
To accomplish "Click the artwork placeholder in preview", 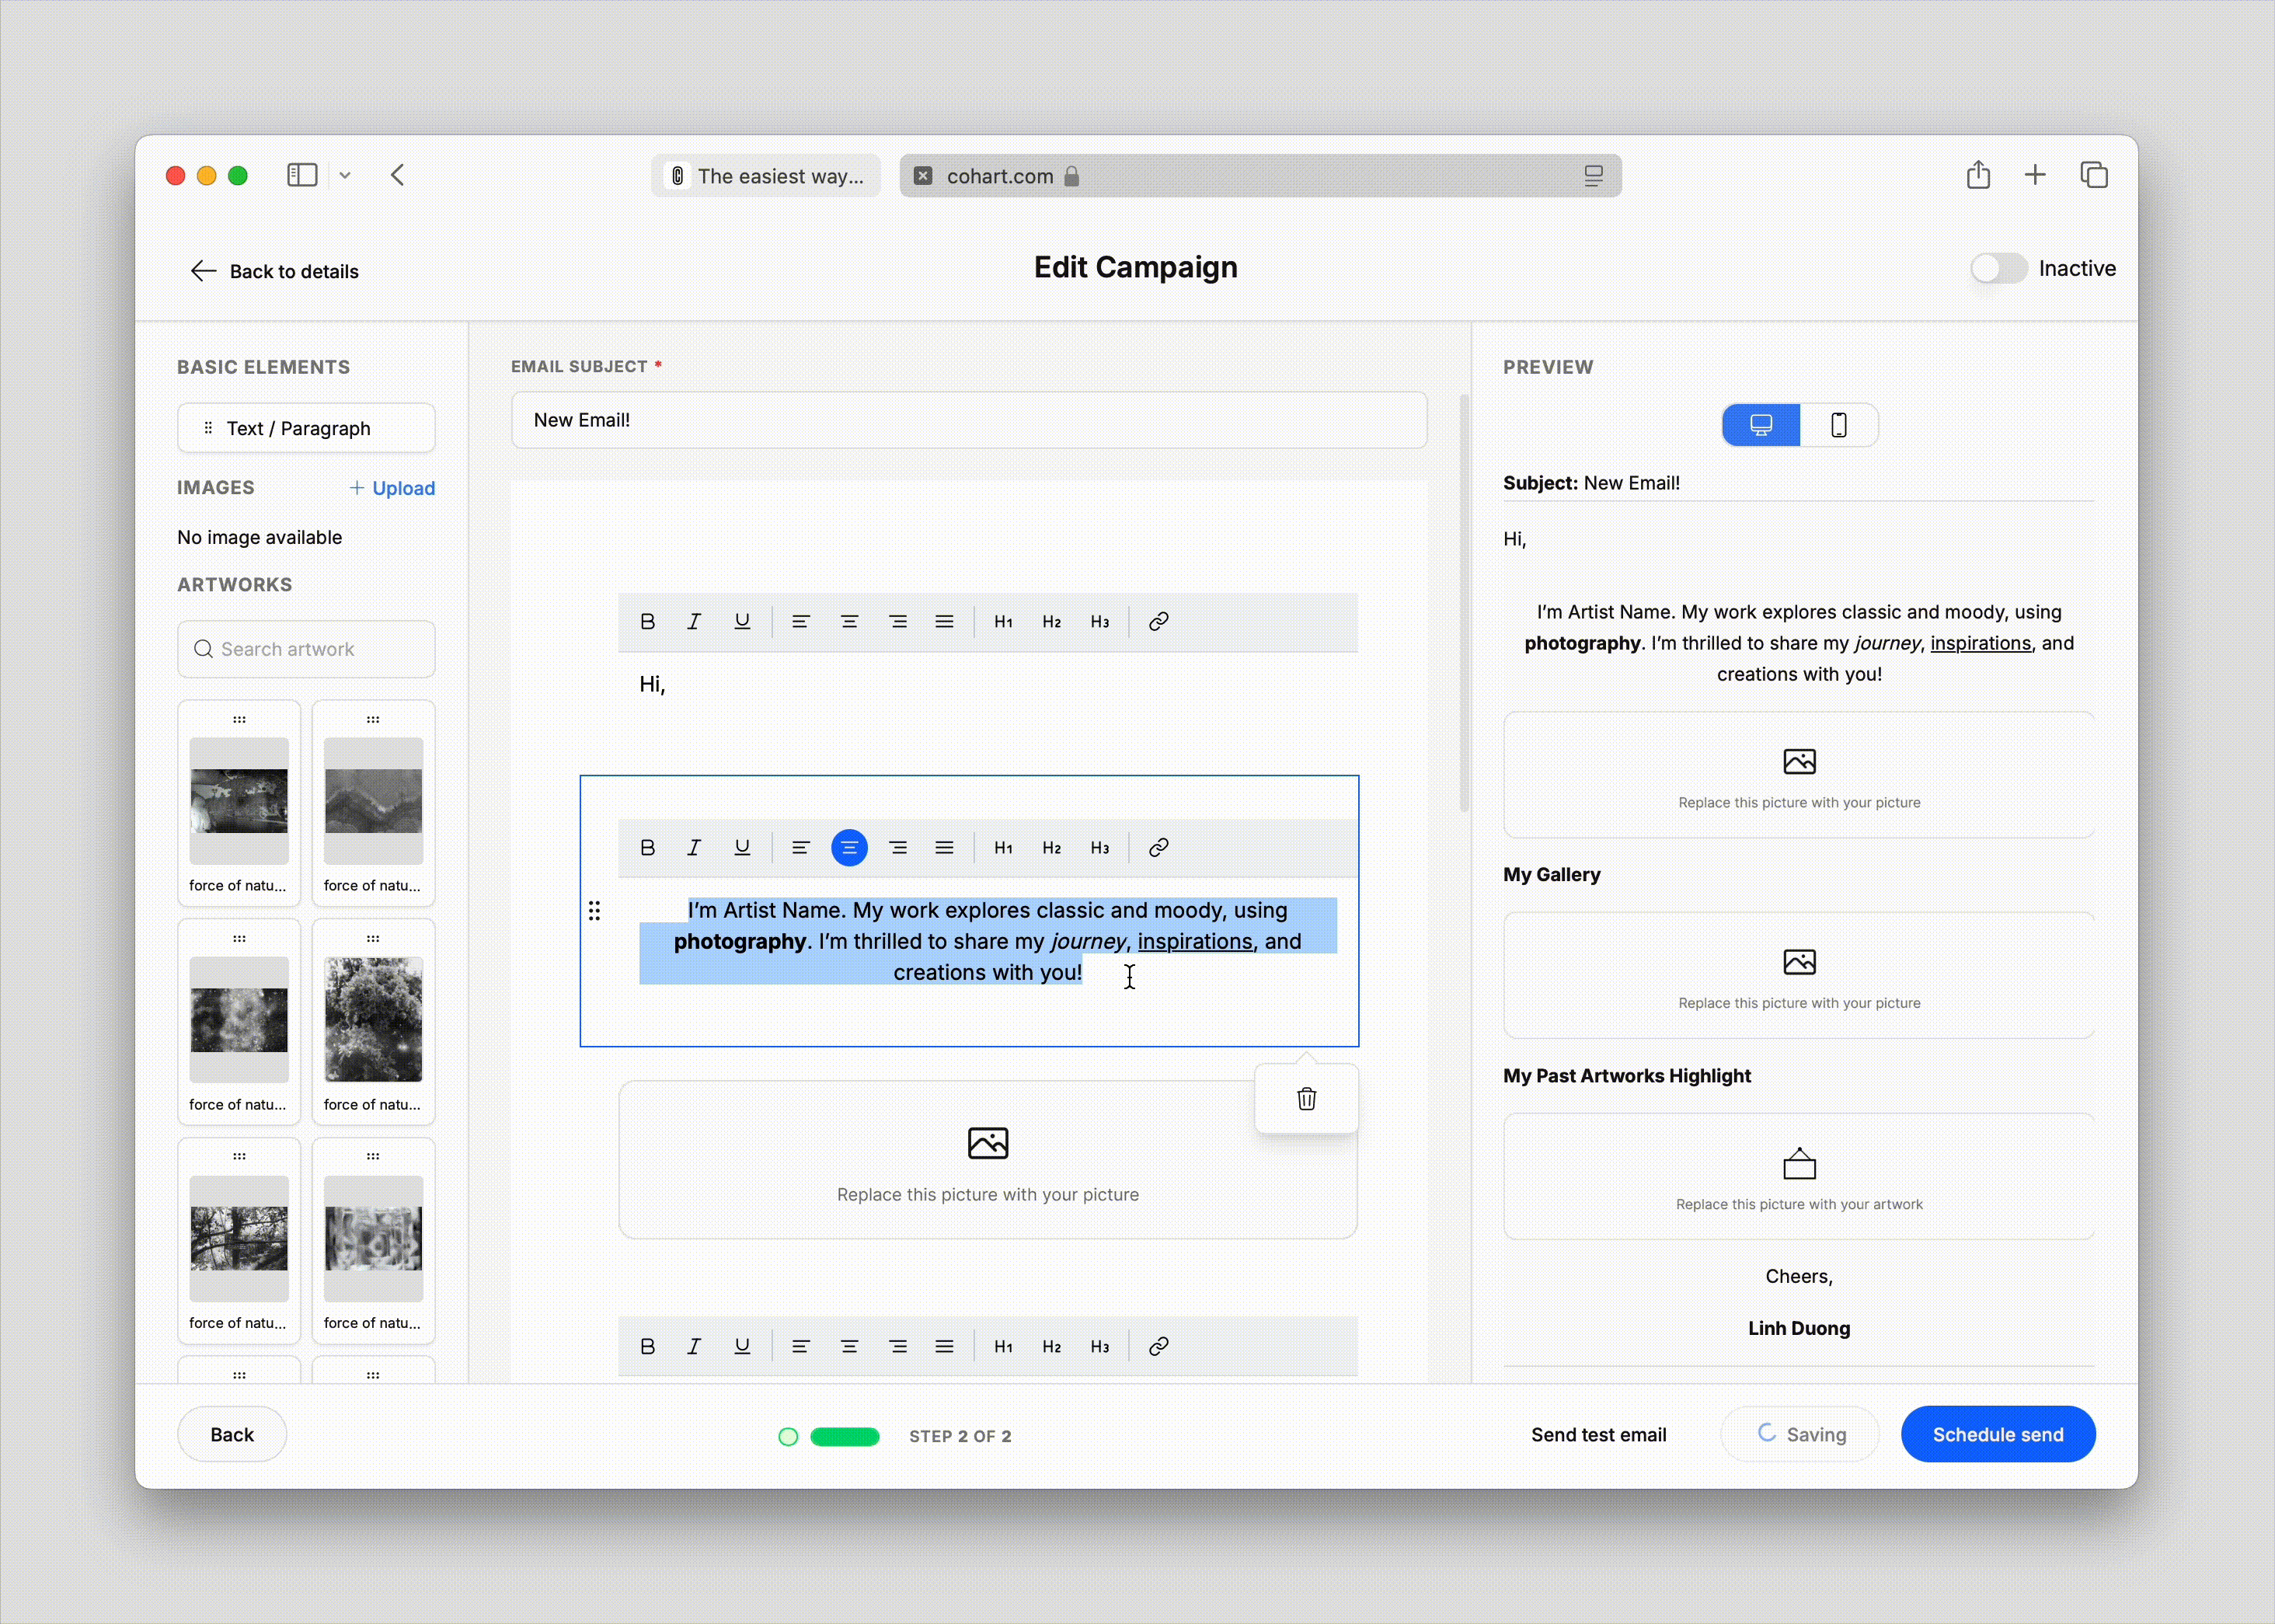I will [1799, 1177].
